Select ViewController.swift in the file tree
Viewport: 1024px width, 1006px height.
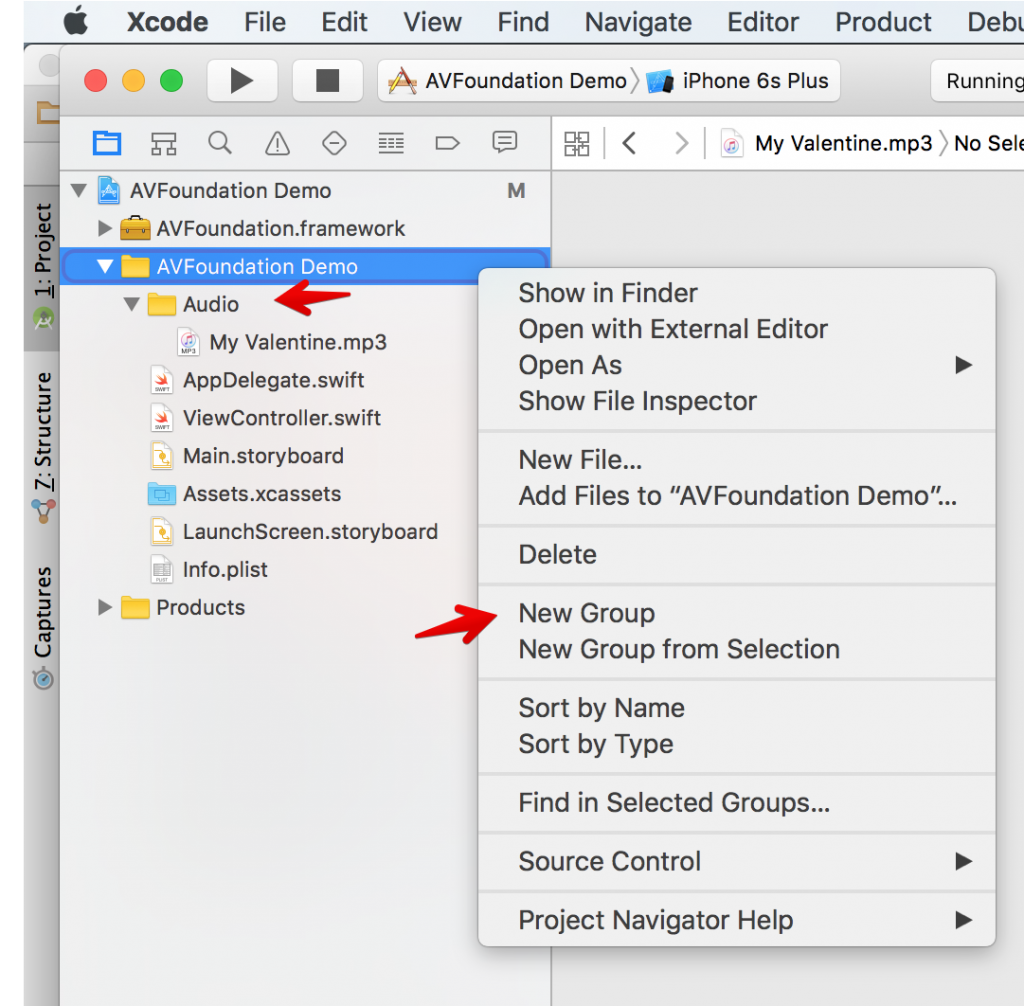point(281,418)
